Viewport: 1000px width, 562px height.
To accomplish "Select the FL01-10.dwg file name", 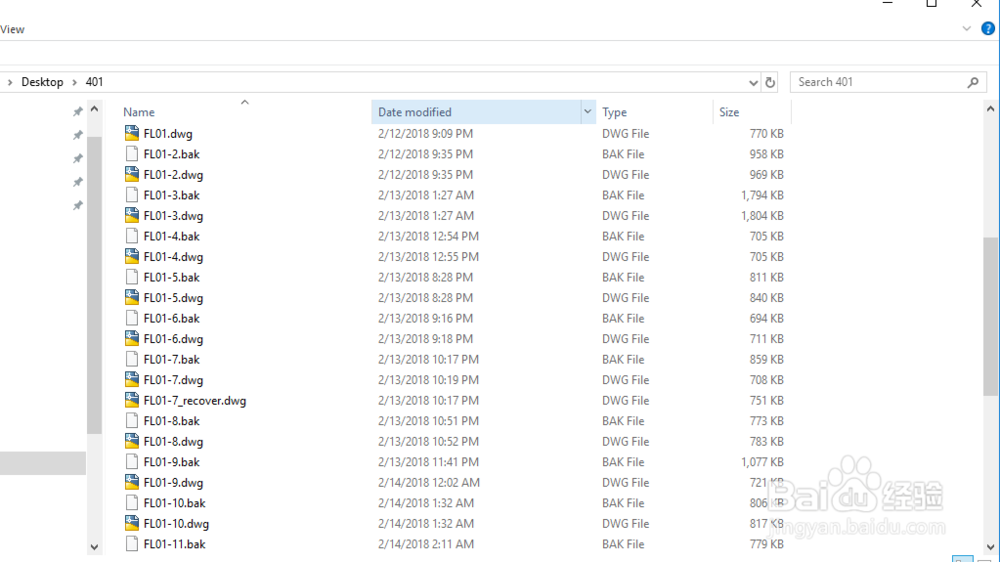I will pyautogui.click(x=176, y=524).
